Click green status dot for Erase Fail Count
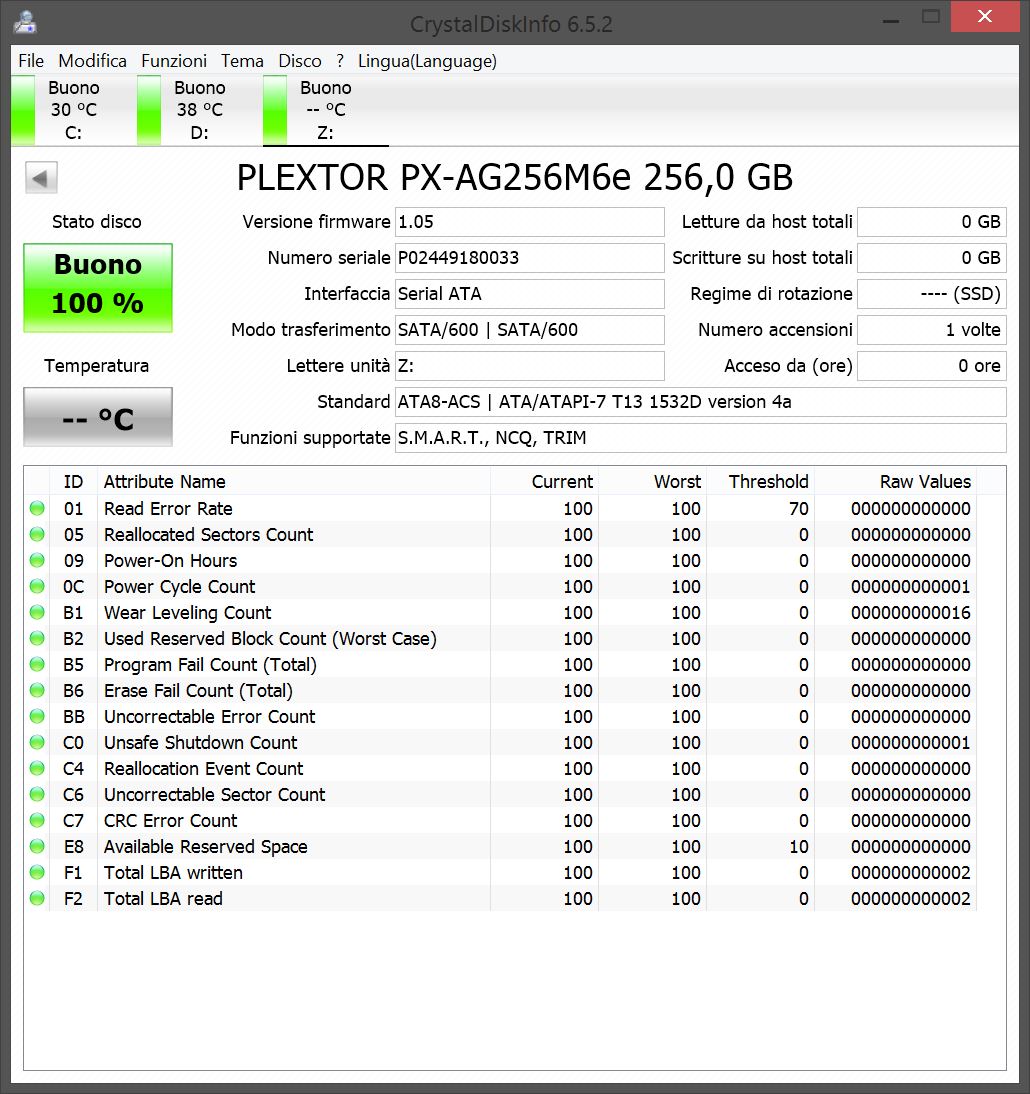1030x1094 pixels. [37, 691]
